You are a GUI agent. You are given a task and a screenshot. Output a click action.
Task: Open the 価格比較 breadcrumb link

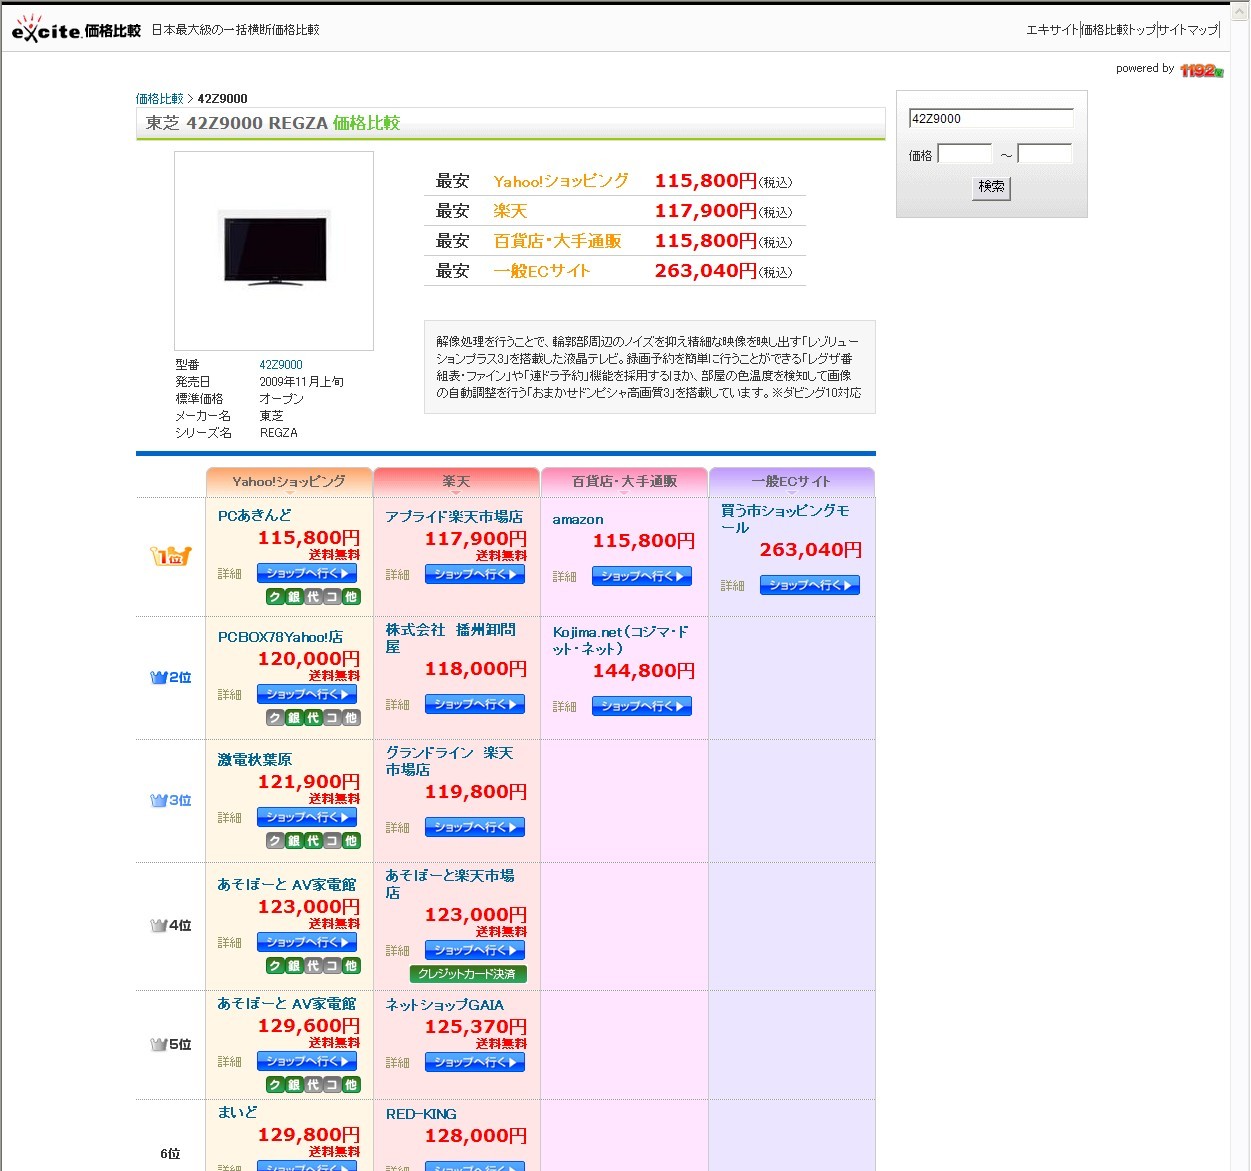[160, 99]
